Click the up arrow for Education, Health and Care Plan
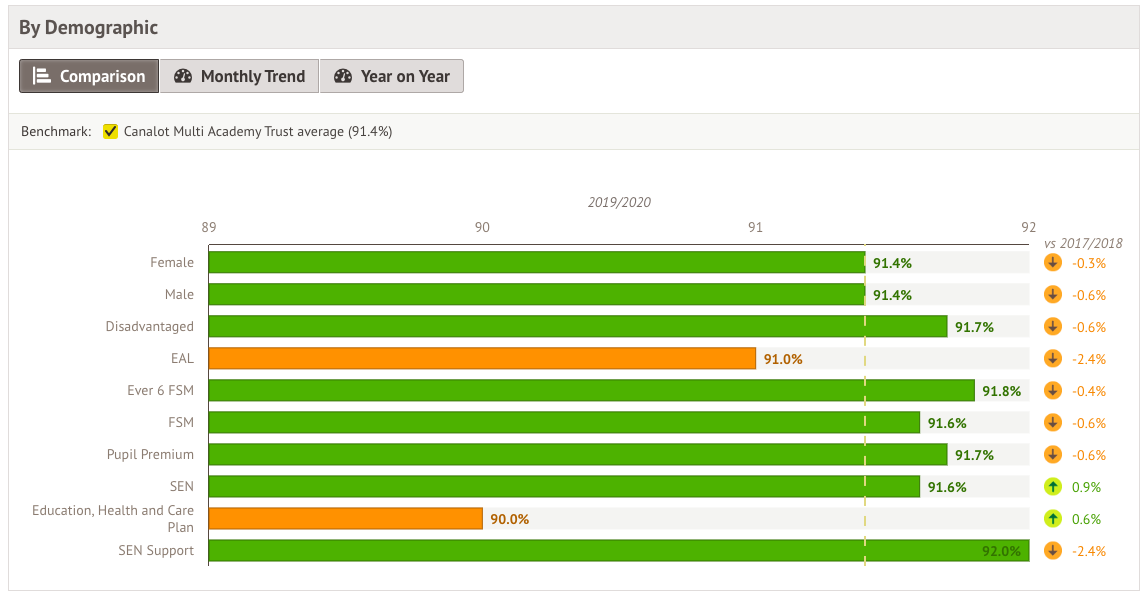The width and height of the screenshot is (1147, 598). [1052, 519]
